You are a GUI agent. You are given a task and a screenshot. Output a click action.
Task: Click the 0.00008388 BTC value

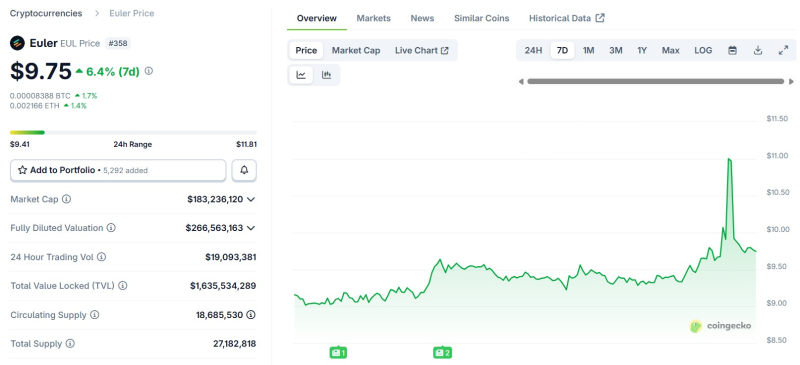40,95
